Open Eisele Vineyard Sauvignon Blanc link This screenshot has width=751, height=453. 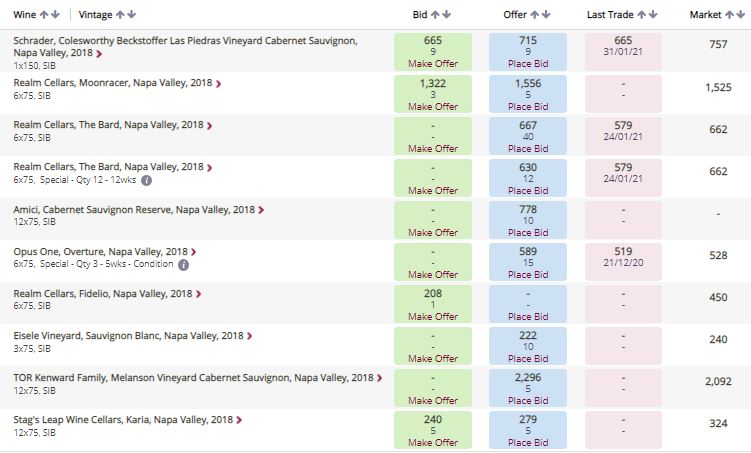[128, 336]
